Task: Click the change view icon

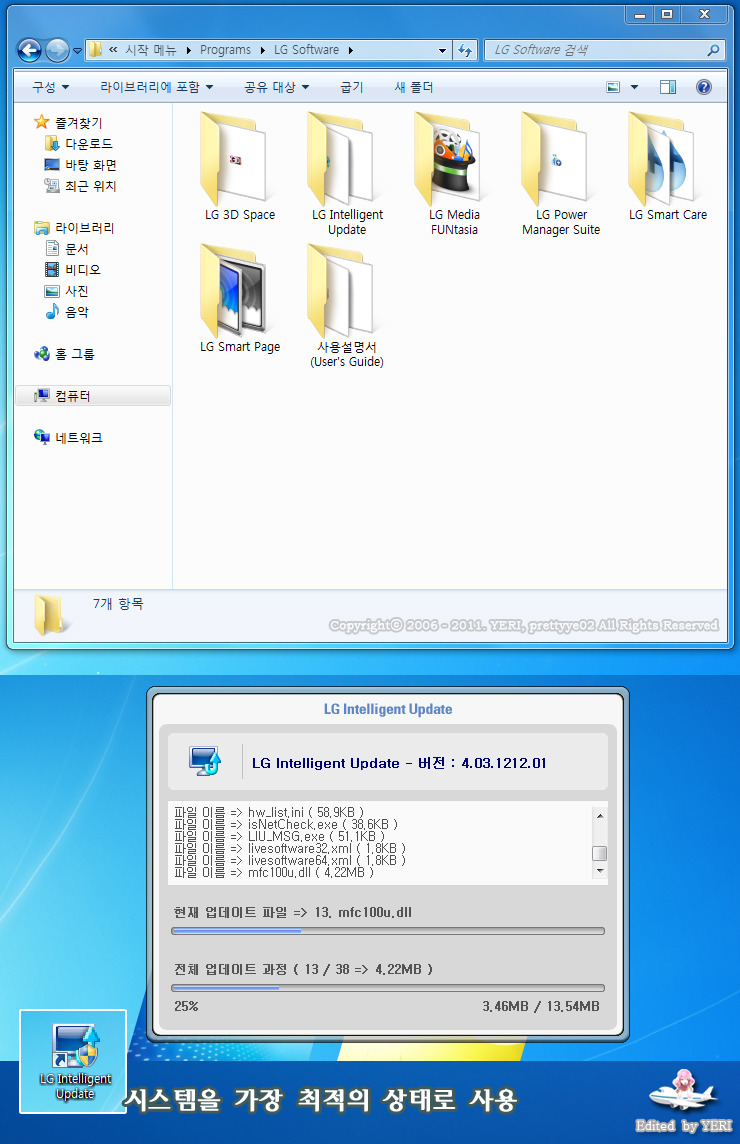Action: pos(613,87)
